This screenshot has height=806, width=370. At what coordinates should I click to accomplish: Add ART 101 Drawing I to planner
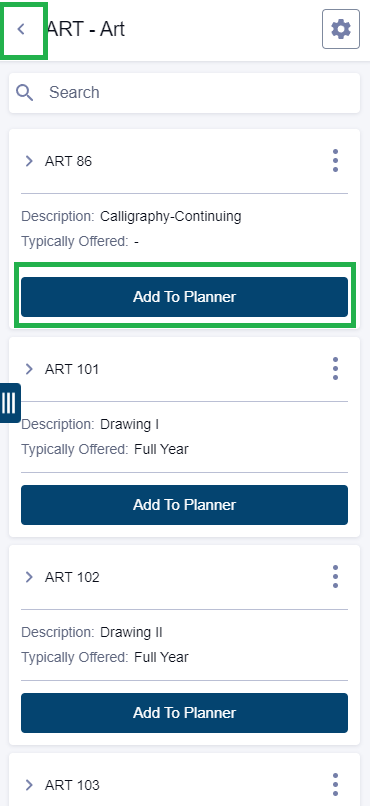point(184,505)
